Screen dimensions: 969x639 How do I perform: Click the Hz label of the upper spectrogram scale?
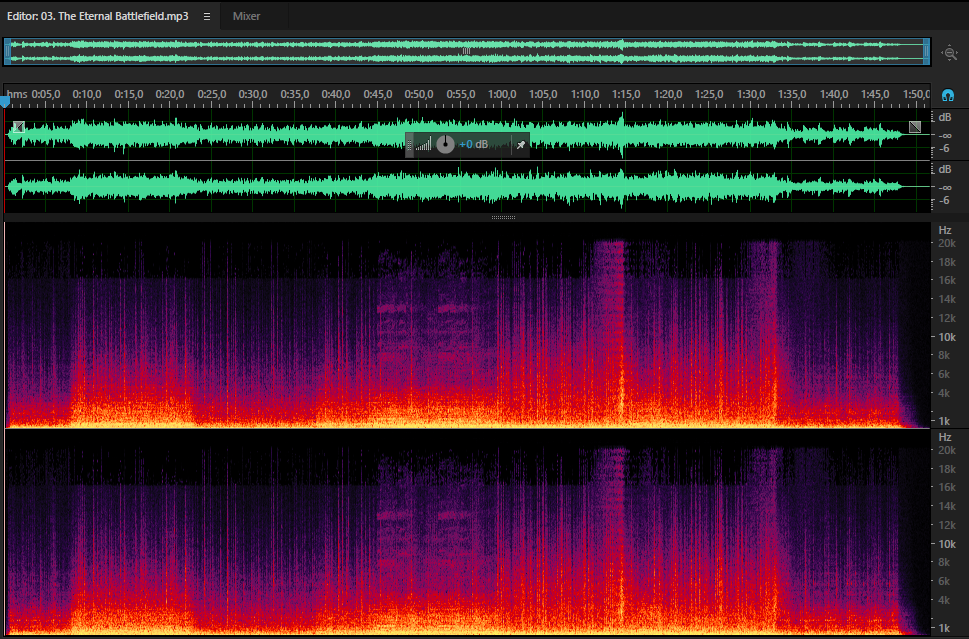(x=945, y=230)
